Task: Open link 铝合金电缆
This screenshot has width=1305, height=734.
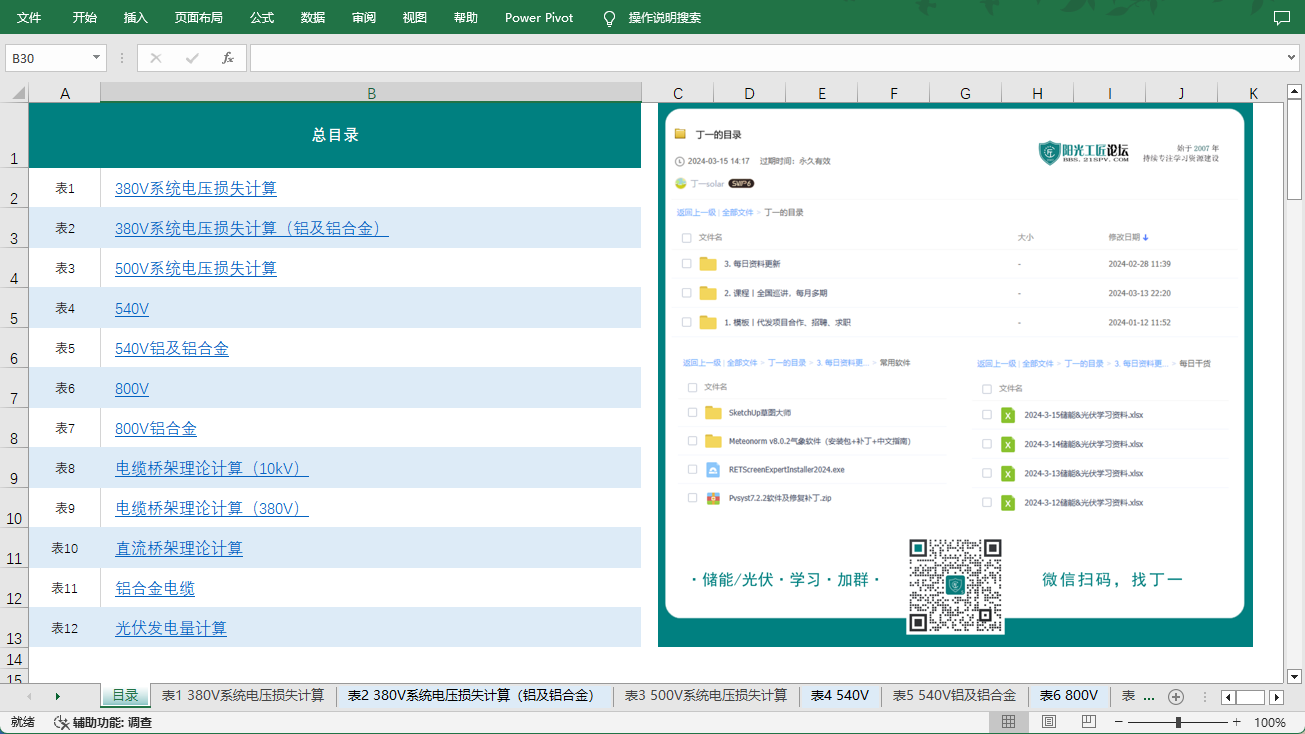Action: click(155, 588)
